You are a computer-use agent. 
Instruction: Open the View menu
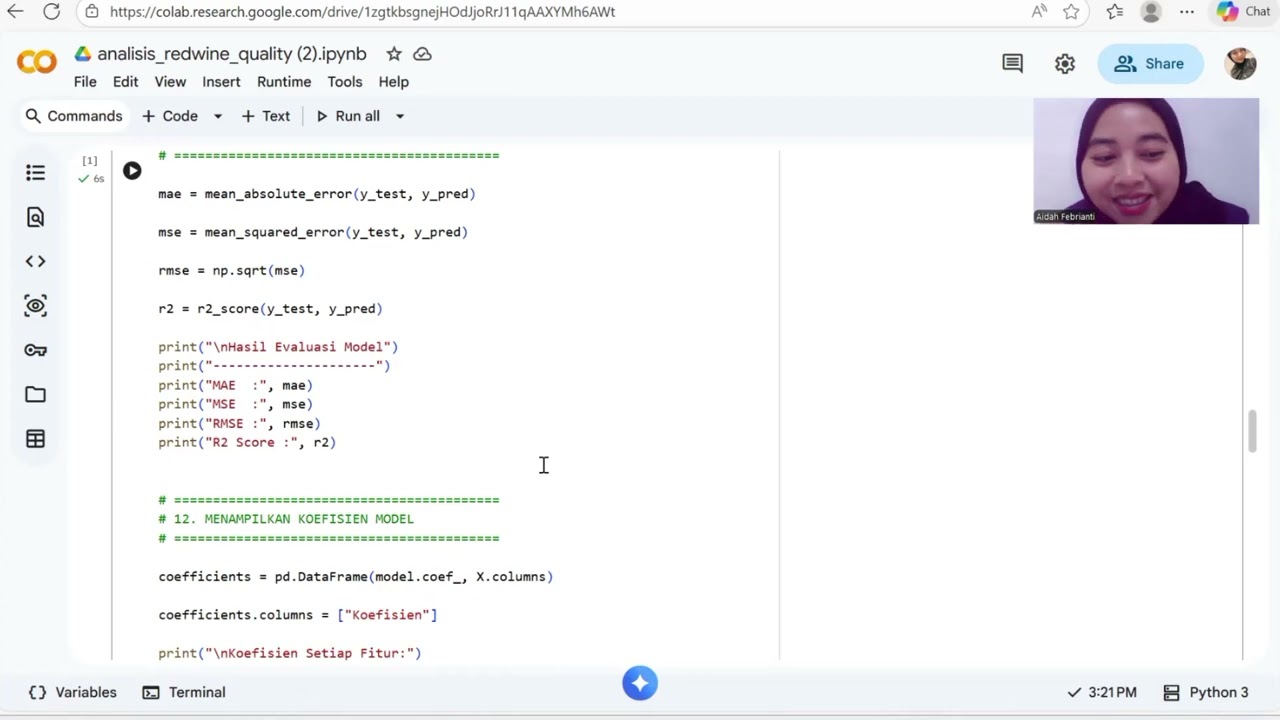click(170, 82)
